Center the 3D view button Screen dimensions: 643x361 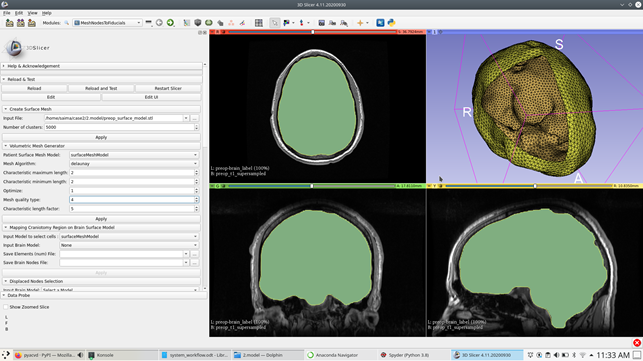440,32
